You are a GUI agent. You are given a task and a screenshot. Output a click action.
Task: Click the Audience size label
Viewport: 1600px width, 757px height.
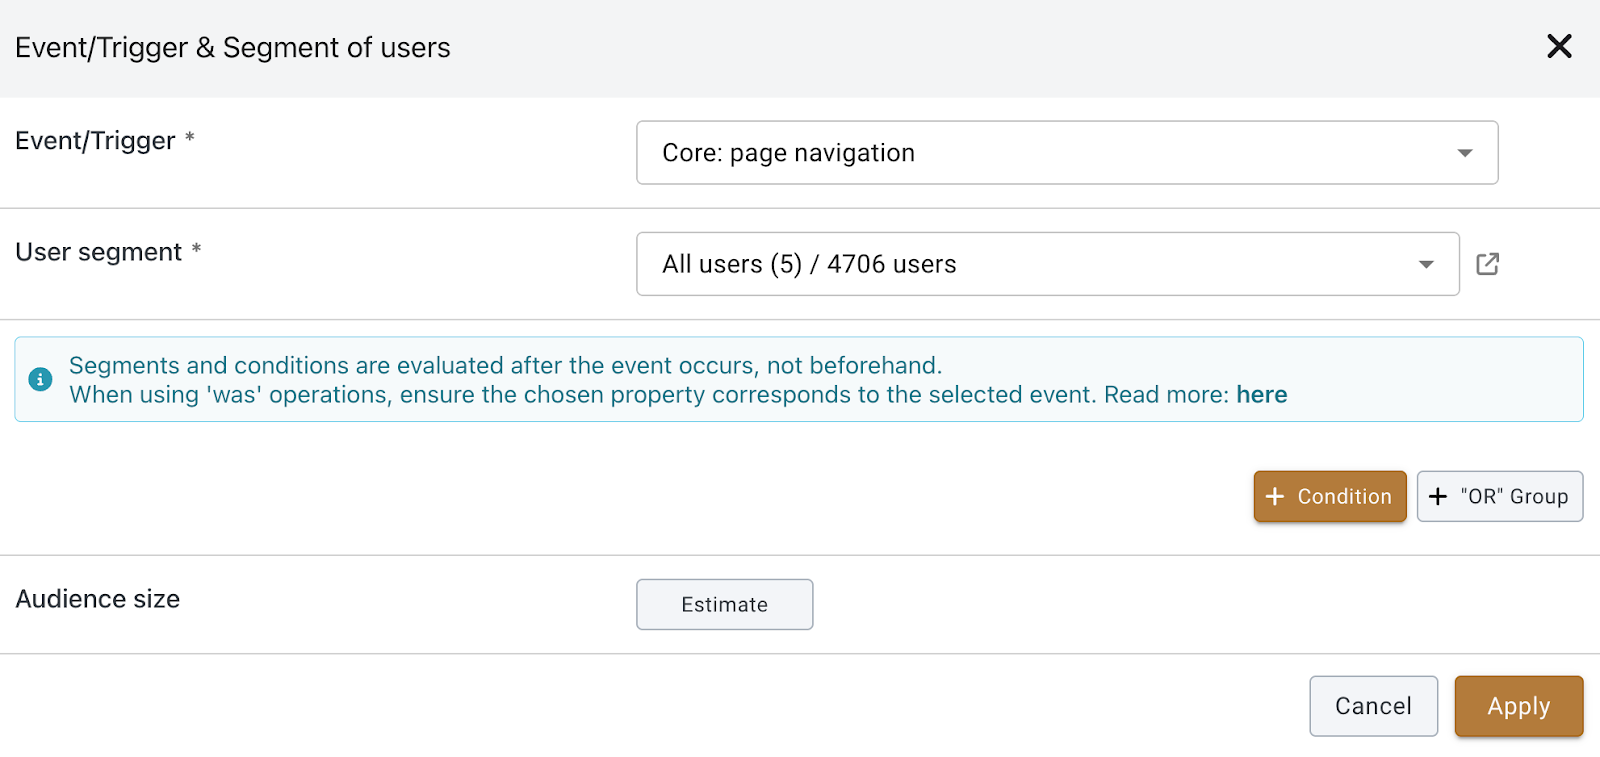coord(98,599)
